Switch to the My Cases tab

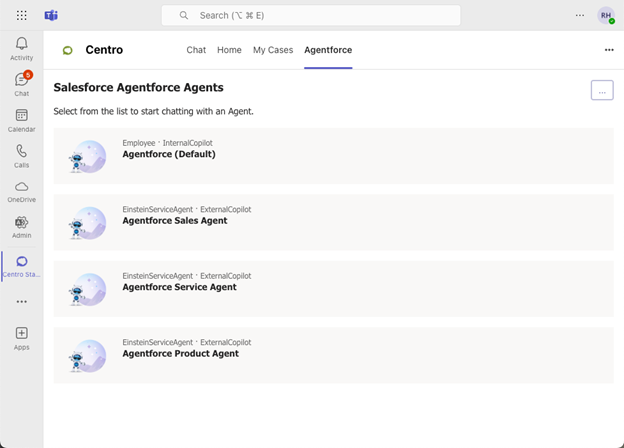click(x=273, y=50)
